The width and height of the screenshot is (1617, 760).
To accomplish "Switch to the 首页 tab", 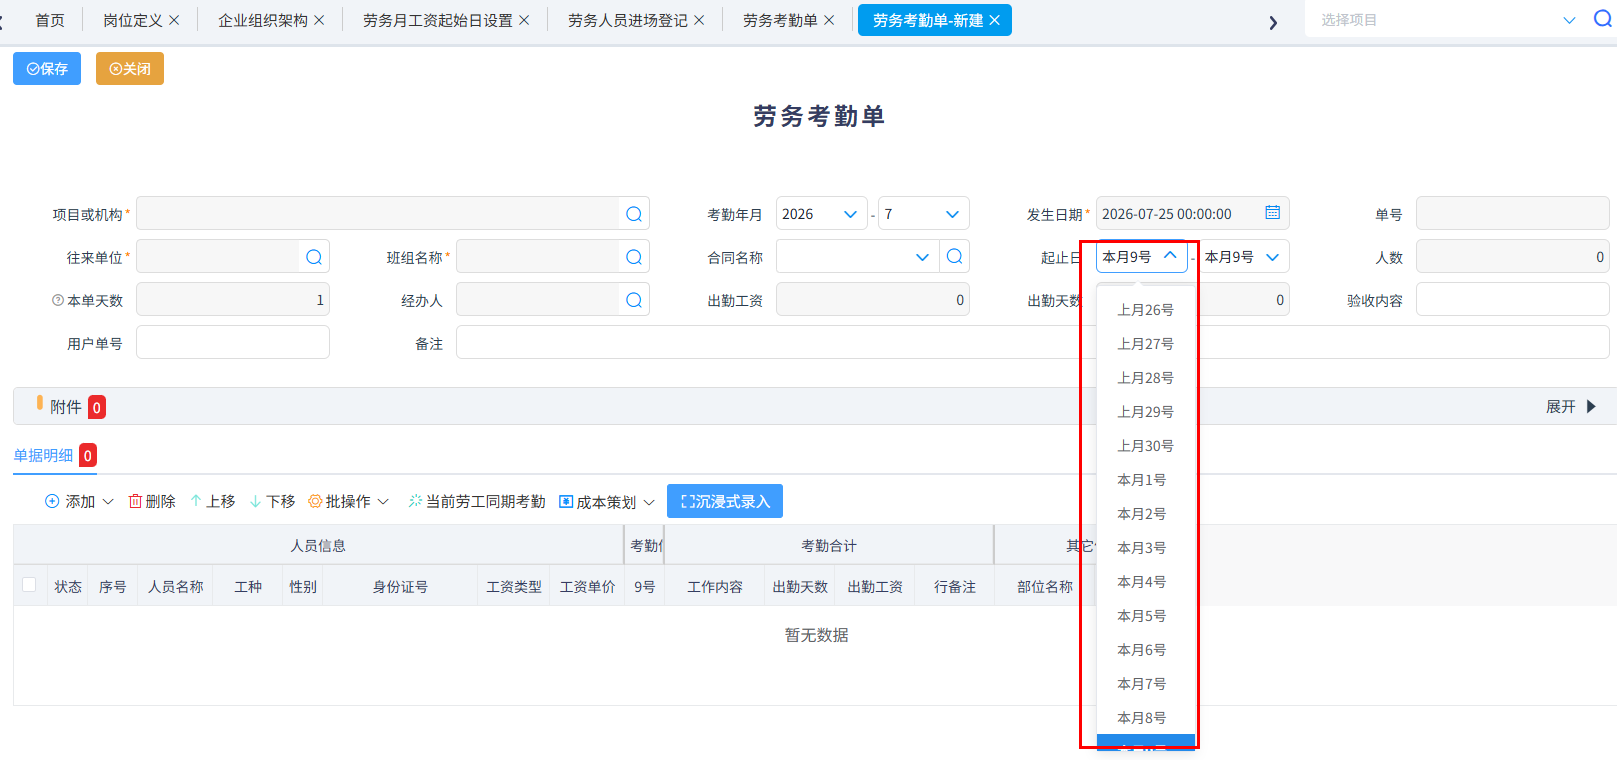I will pyautogui.click(x=50, y=20).
